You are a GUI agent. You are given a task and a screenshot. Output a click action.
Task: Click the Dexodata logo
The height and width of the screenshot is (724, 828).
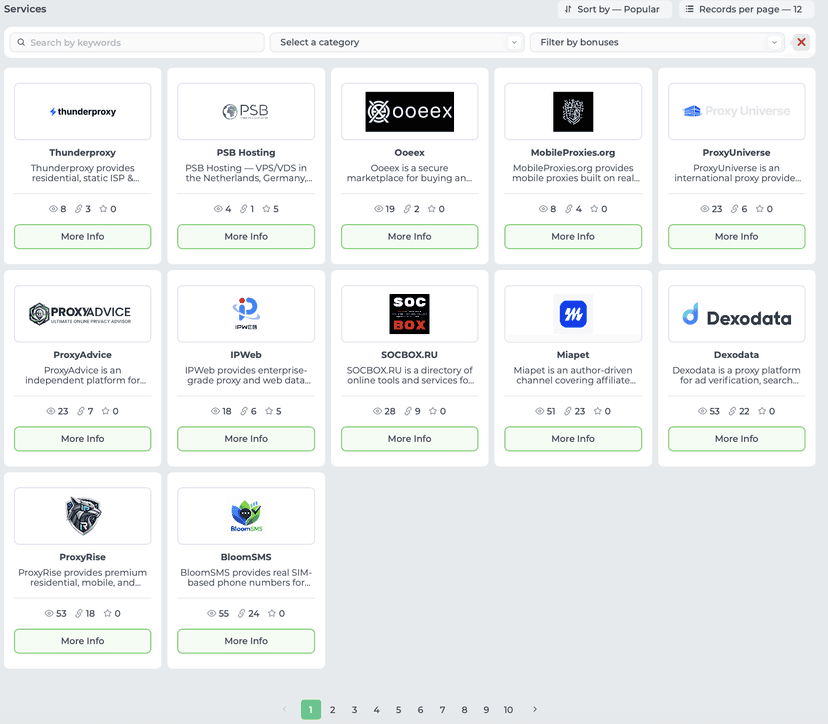pos(737,315)
